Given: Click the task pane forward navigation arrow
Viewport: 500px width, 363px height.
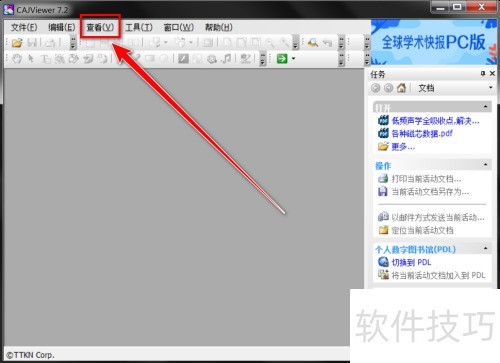Looking at the screenshot, I should 388,88.
